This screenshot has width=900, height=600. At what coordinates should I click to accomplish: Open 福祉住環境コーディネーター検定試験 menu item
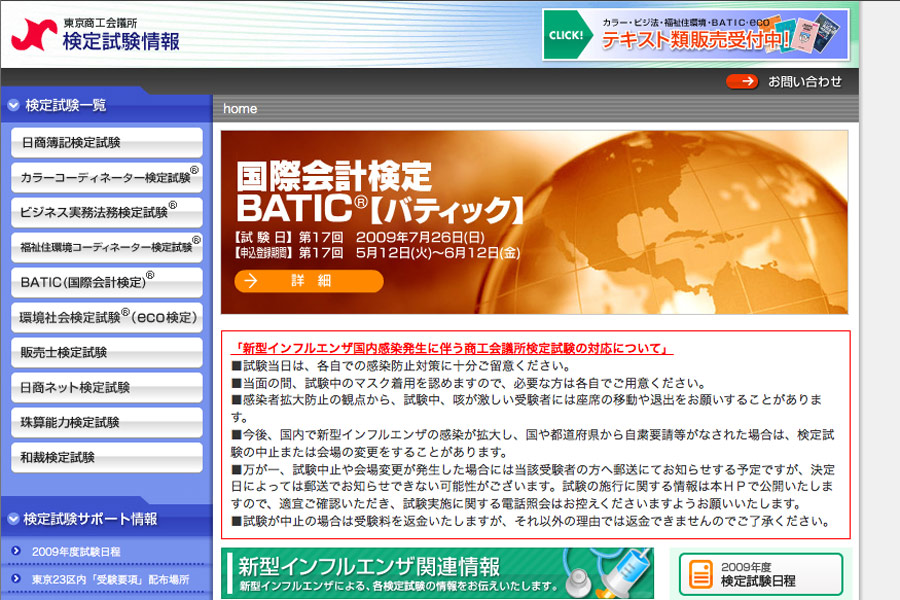(107, 247)
